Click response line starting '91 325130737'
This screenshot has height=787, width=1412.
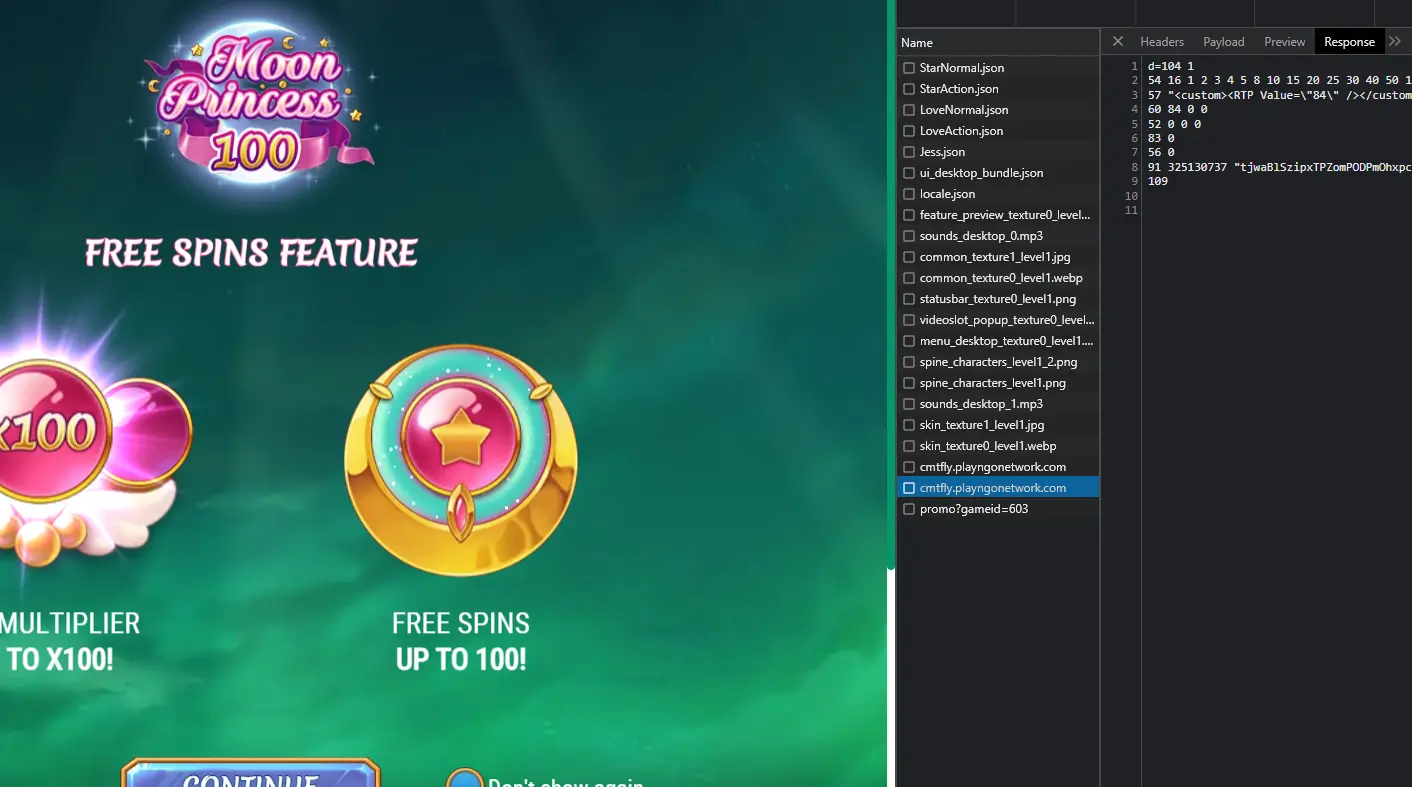point(1280,167)
